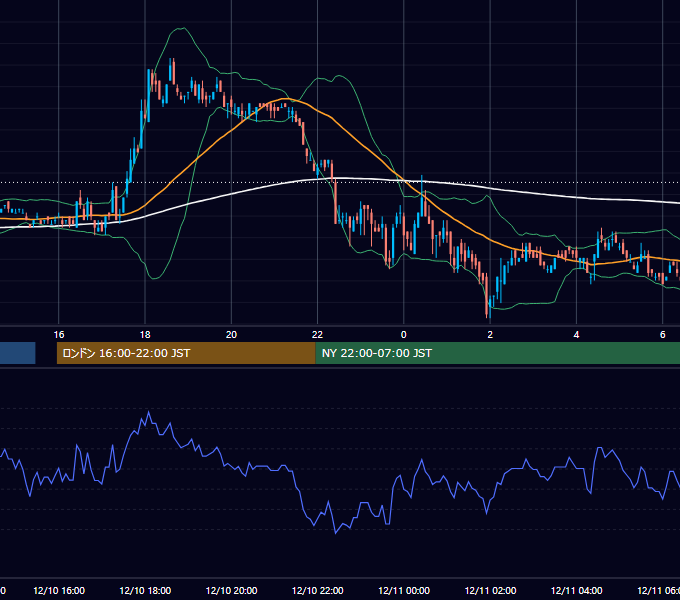This screenshot has width=680, height=600.
Task: Click the London 16:00-22:00 JST session bar
Action: (186, 353)
